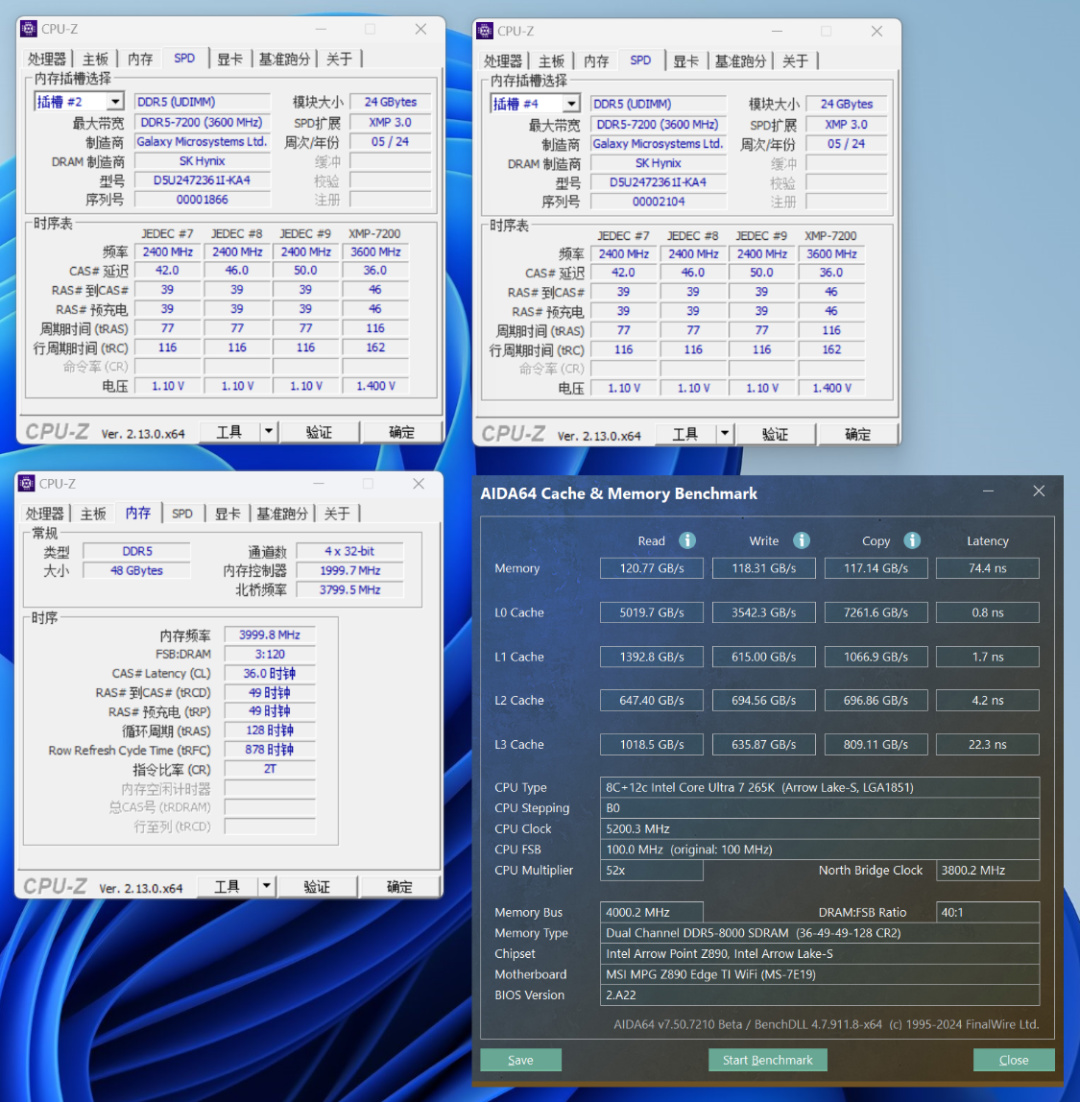Open 显卡 tab in slot #2 window
The image size is (1080, 1102).
point(229,59)
